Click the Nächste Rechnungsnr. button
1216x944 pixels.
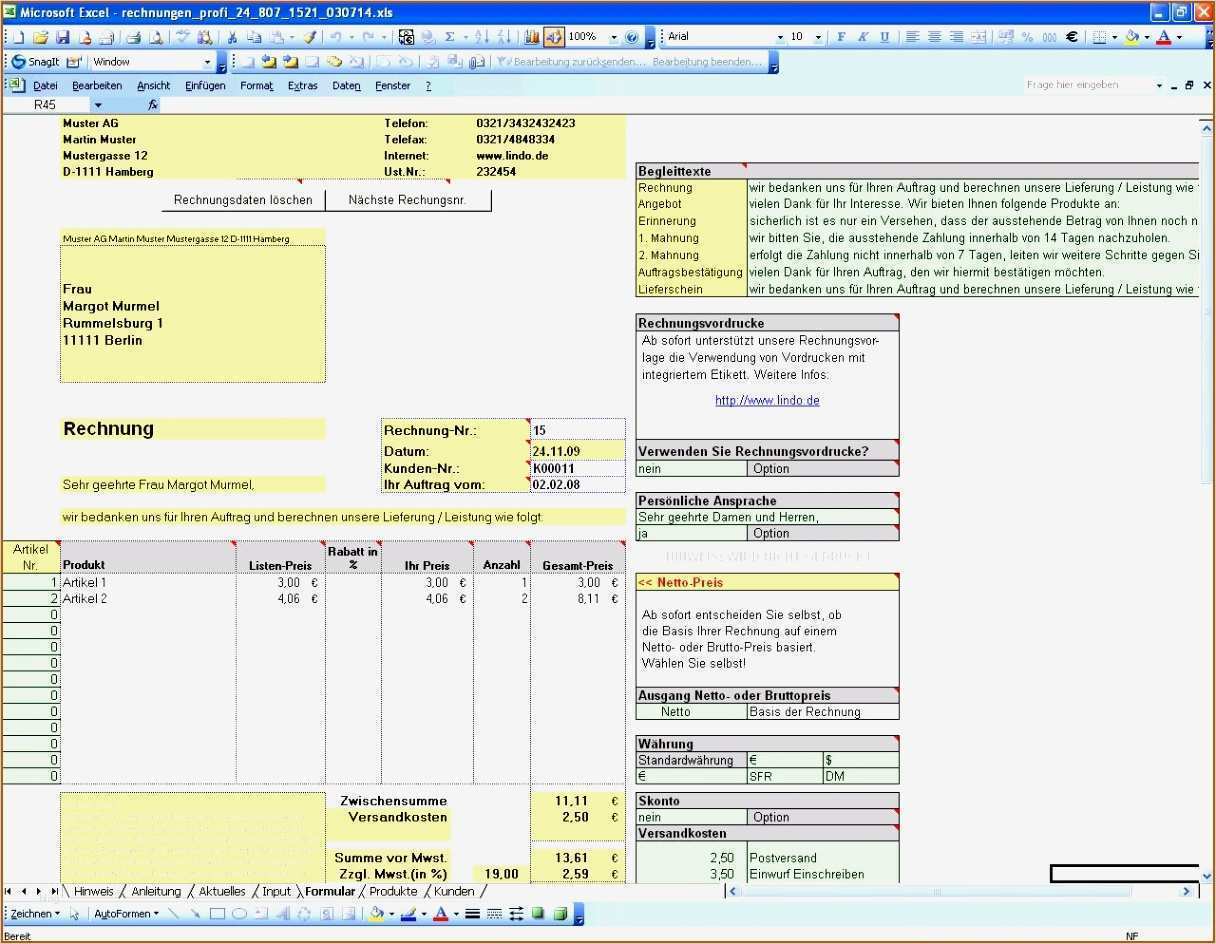tap(407, 200)
